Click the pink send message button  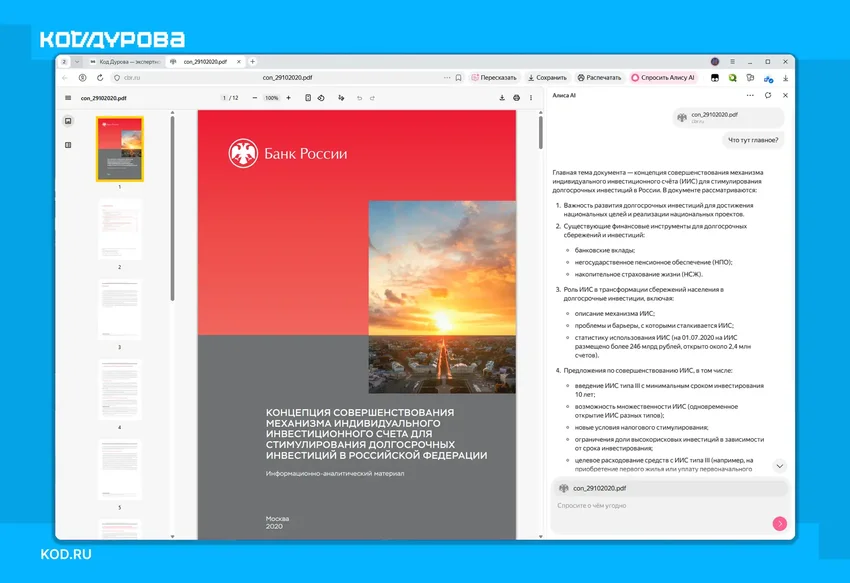[x=780, y=523]
